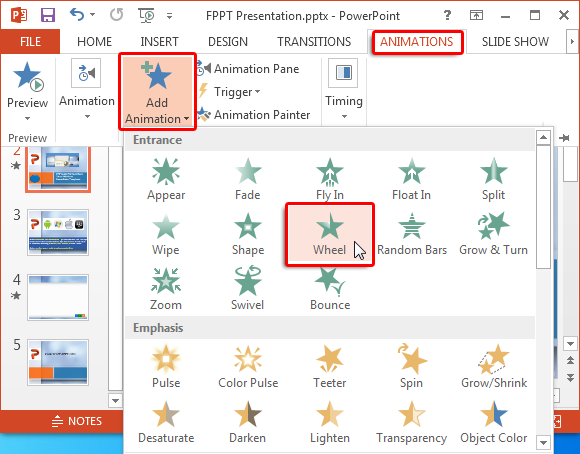Click the Save icon in quick access toolbar
Viewport: 580px width, 454px height.
48,15
